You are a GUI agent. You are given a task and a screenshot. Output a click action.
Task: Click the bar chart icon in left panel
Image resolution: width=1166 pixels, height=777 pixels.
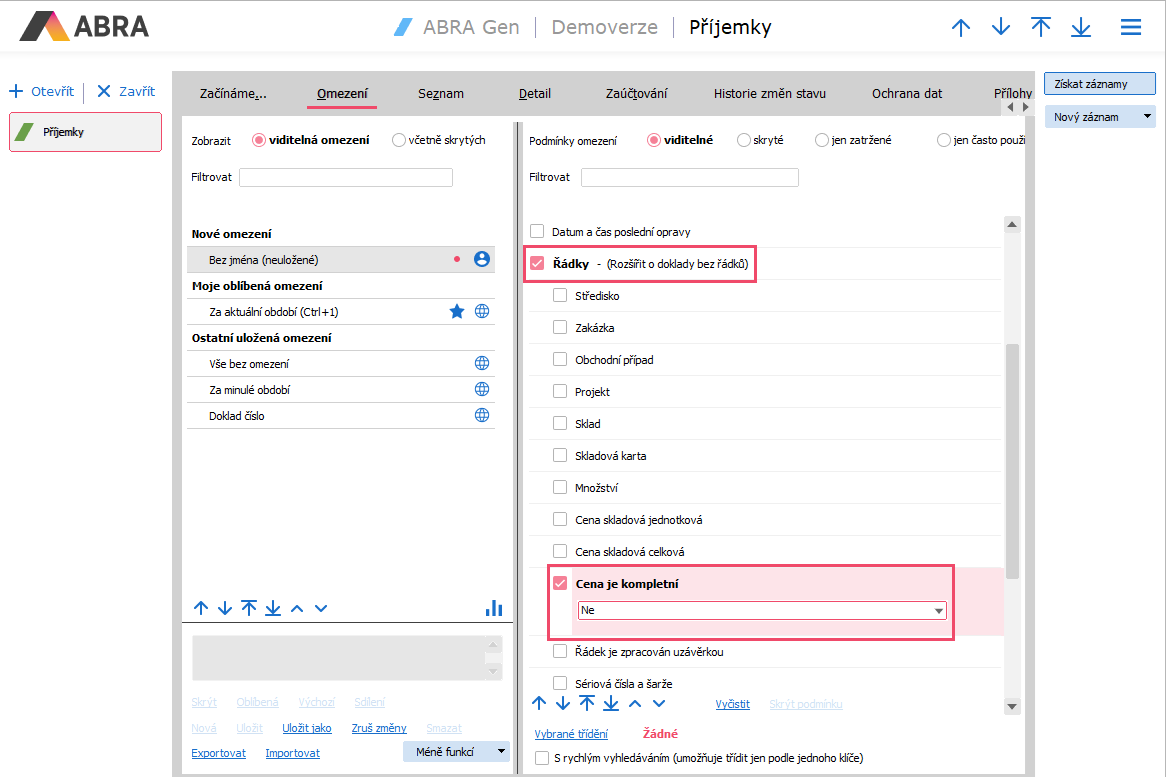[493, 608]
